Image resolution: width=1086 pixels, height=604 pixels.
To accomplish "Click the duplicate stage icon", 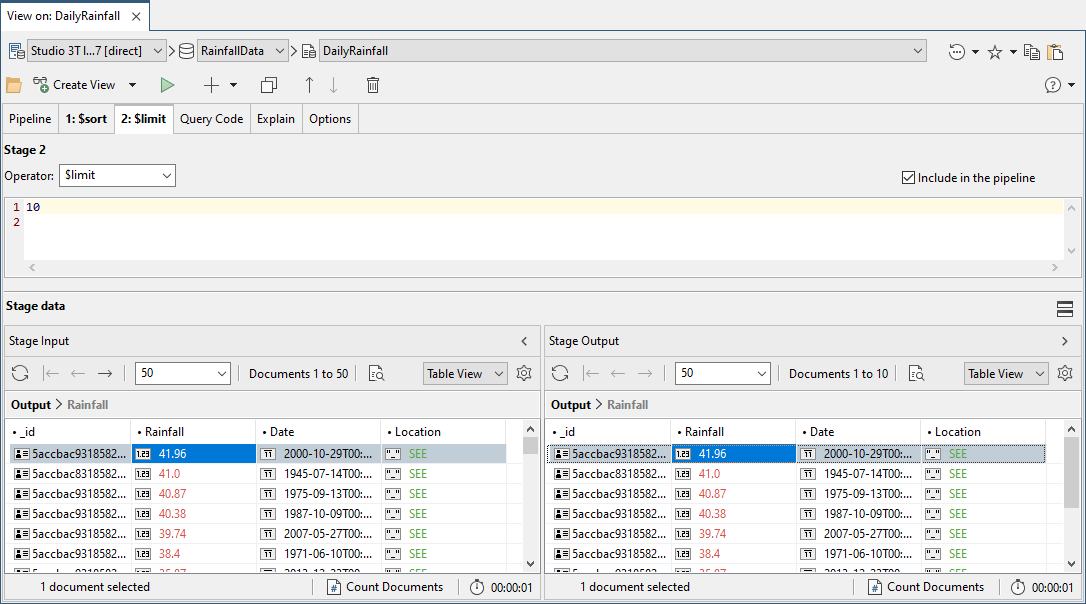I will point(269,85).
